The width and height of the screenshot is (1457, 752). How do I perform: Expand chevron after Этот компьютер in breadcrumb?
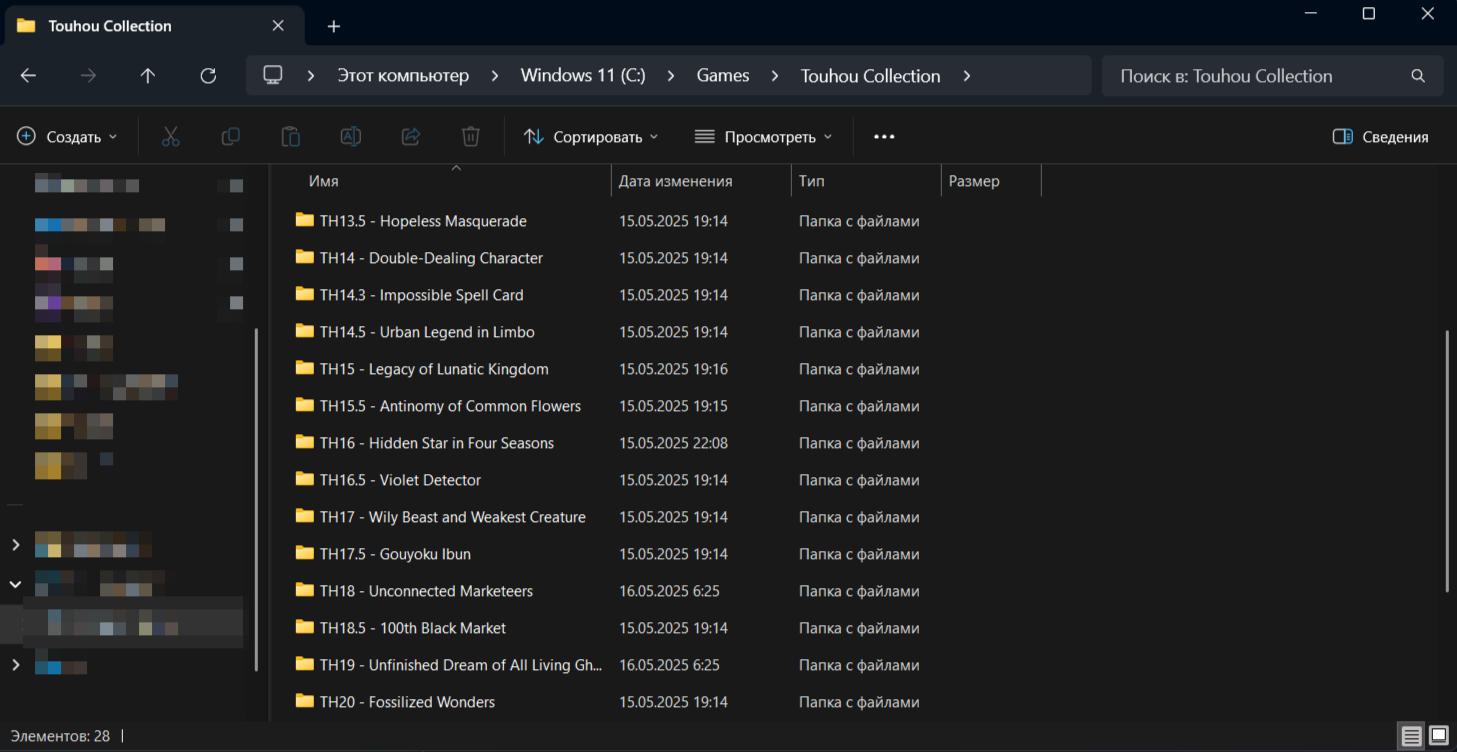(x=494, y=76)
